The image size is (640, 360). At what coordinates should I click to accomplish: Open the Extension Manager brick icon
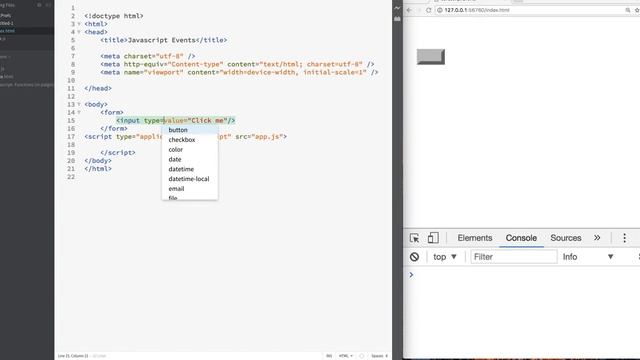397,19
